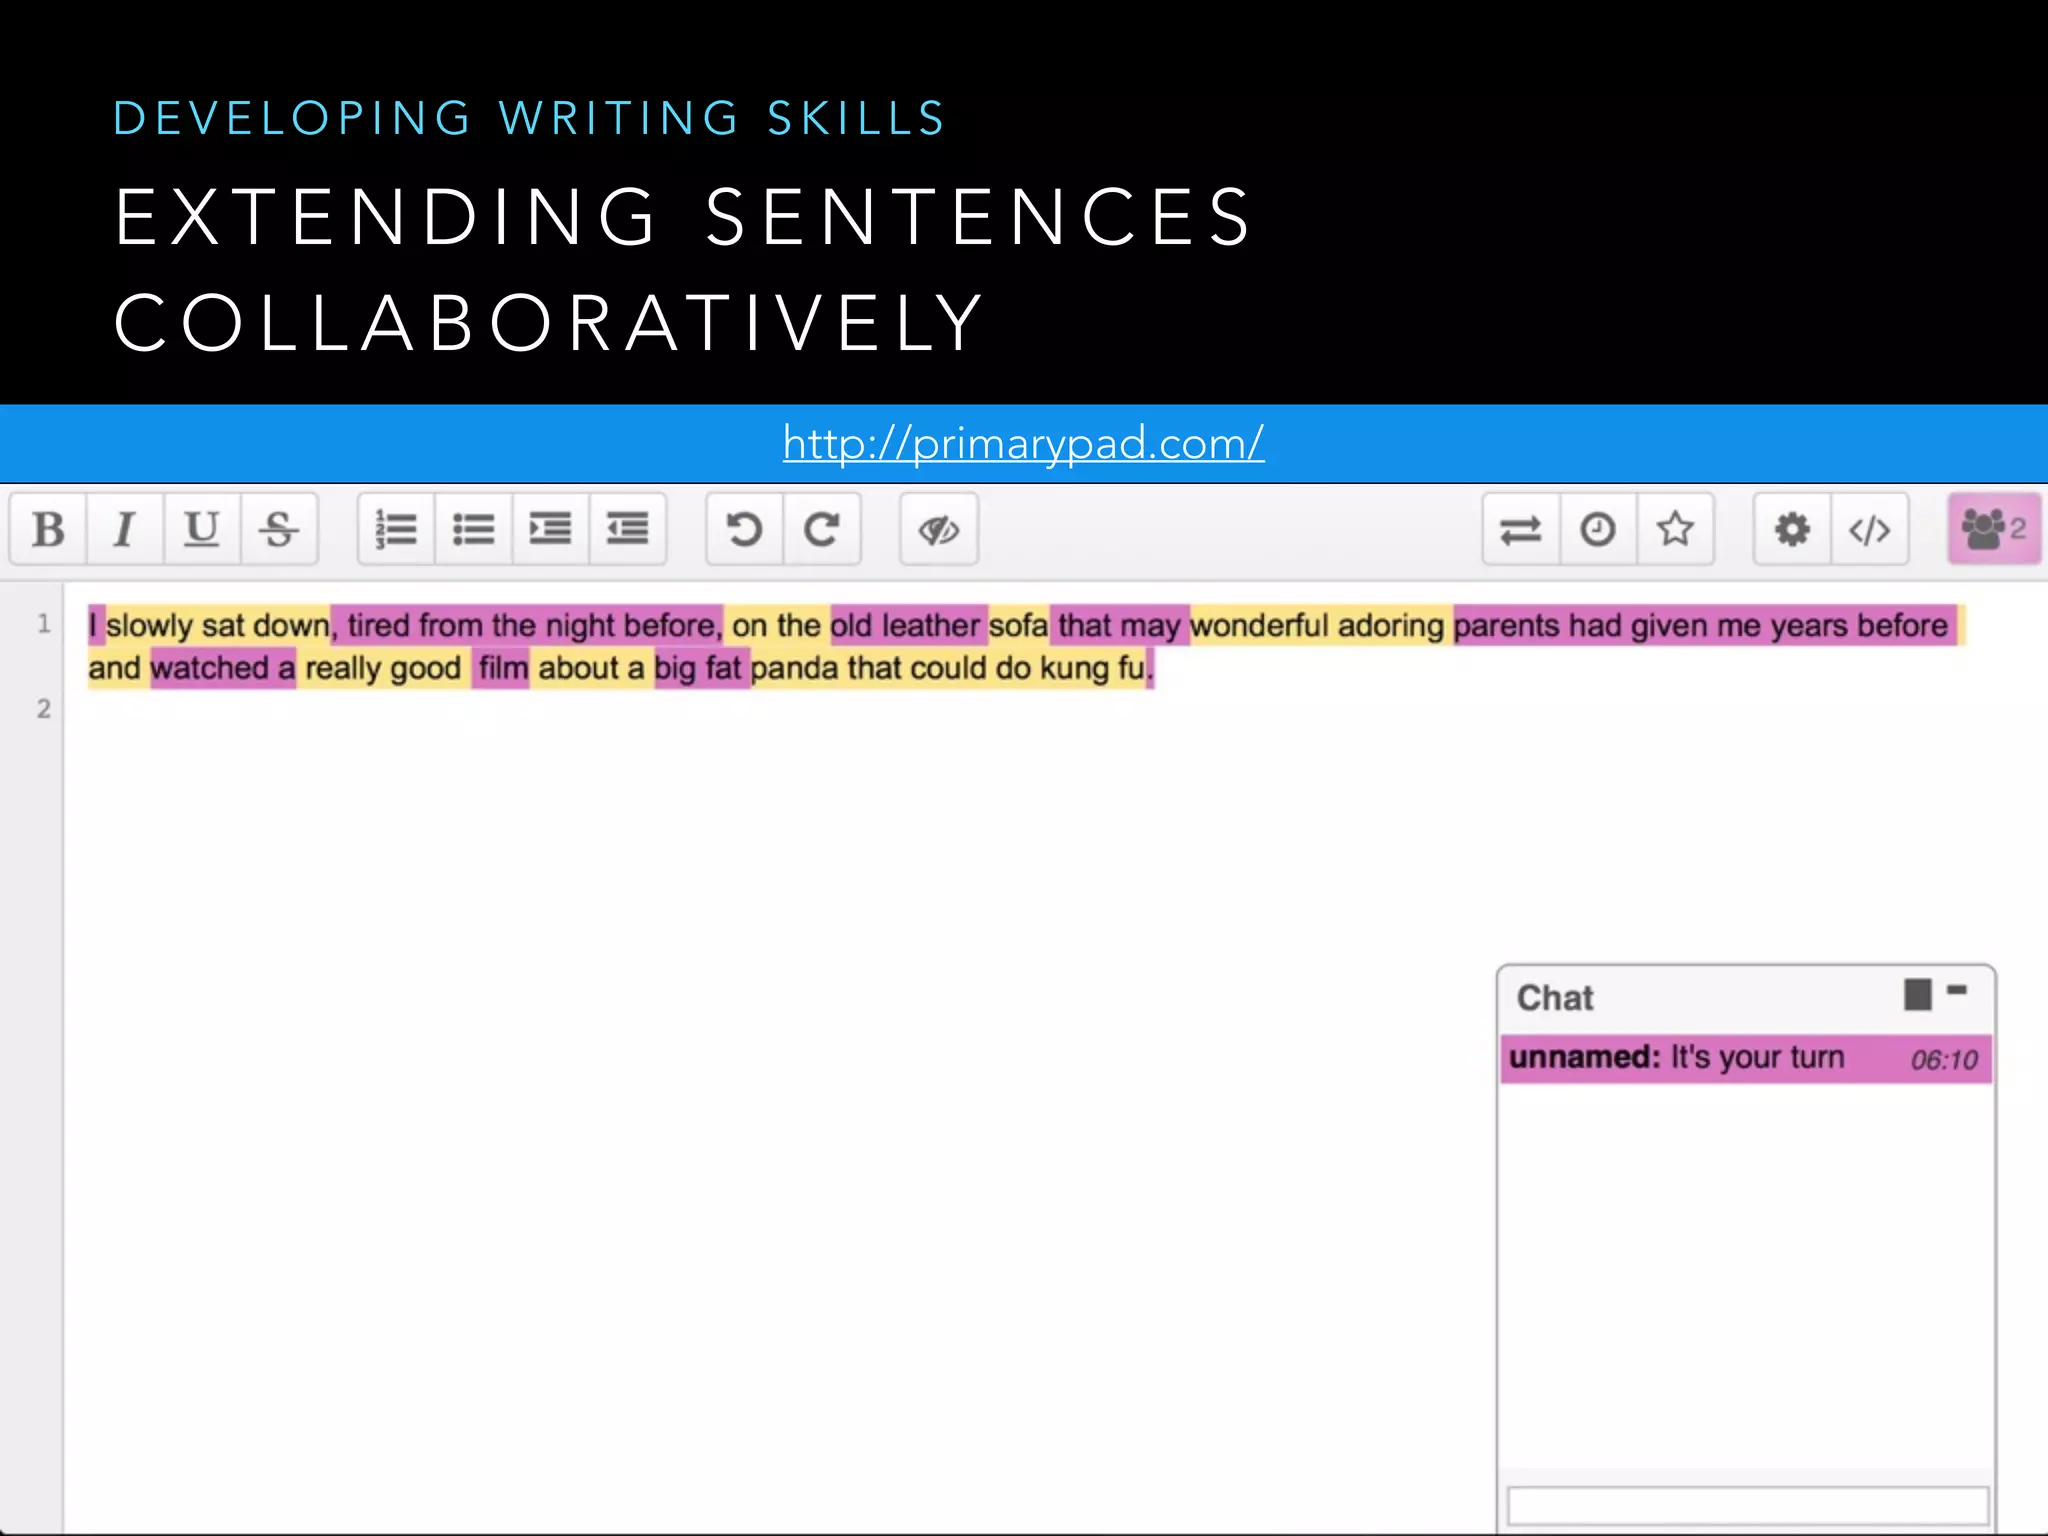
Task: Insert a bulleted list
Action: 473,529
